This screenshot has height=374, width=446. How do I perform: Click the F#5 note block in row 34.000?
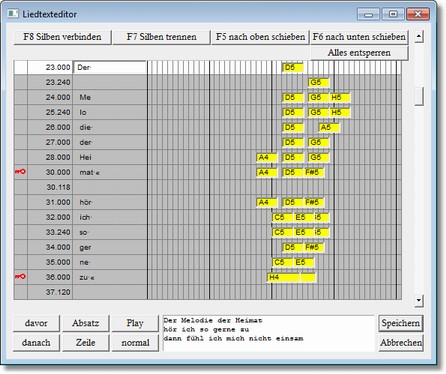pos(314,247)
